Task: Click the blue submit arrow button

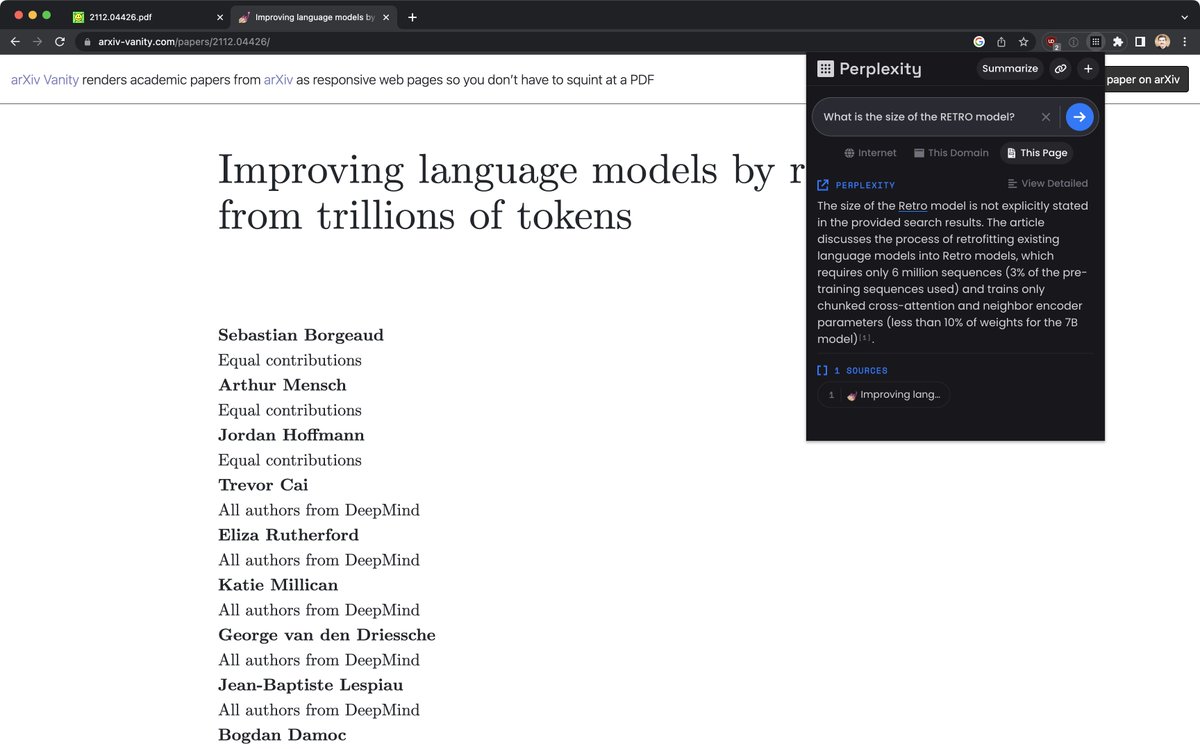Action: click(x=1079, y=117)
